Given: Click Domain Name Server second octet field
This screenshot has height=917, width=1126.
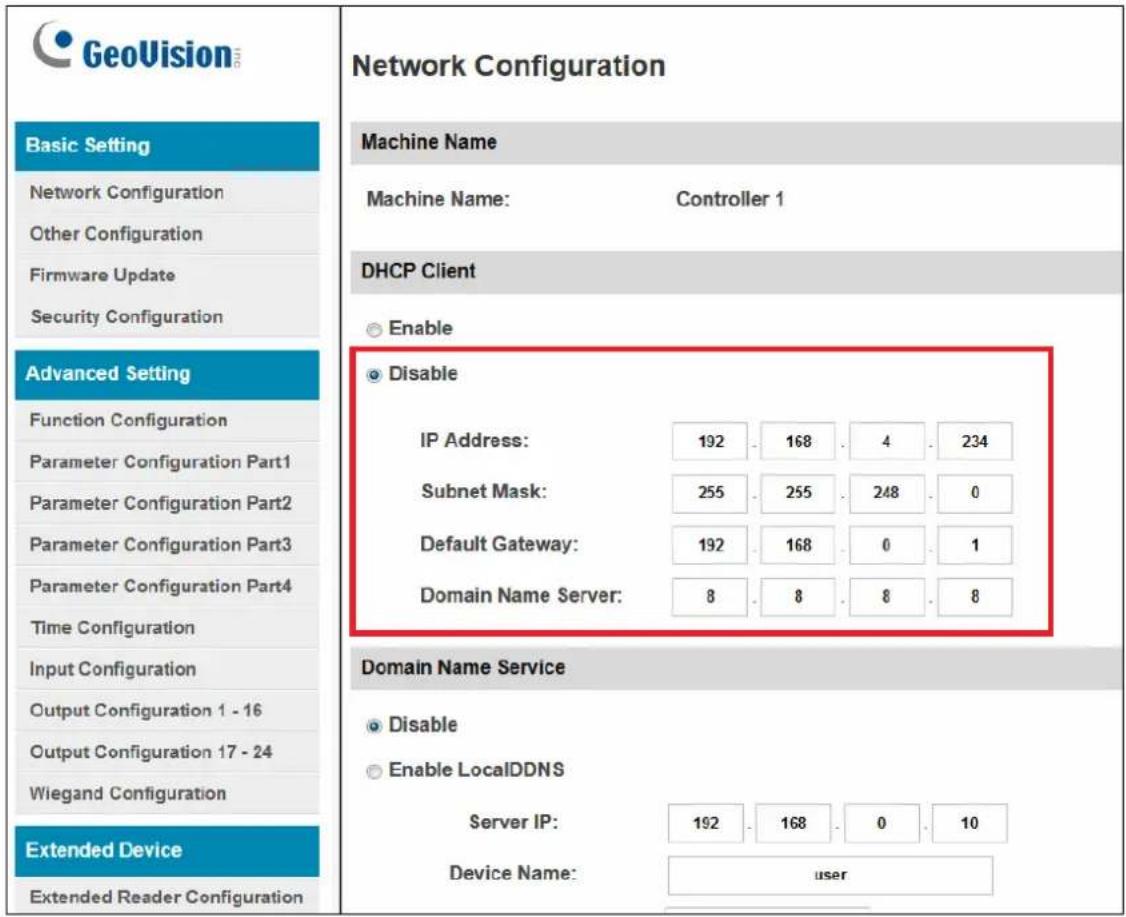Looking at the screenshot, I should (x=798, y=597).
